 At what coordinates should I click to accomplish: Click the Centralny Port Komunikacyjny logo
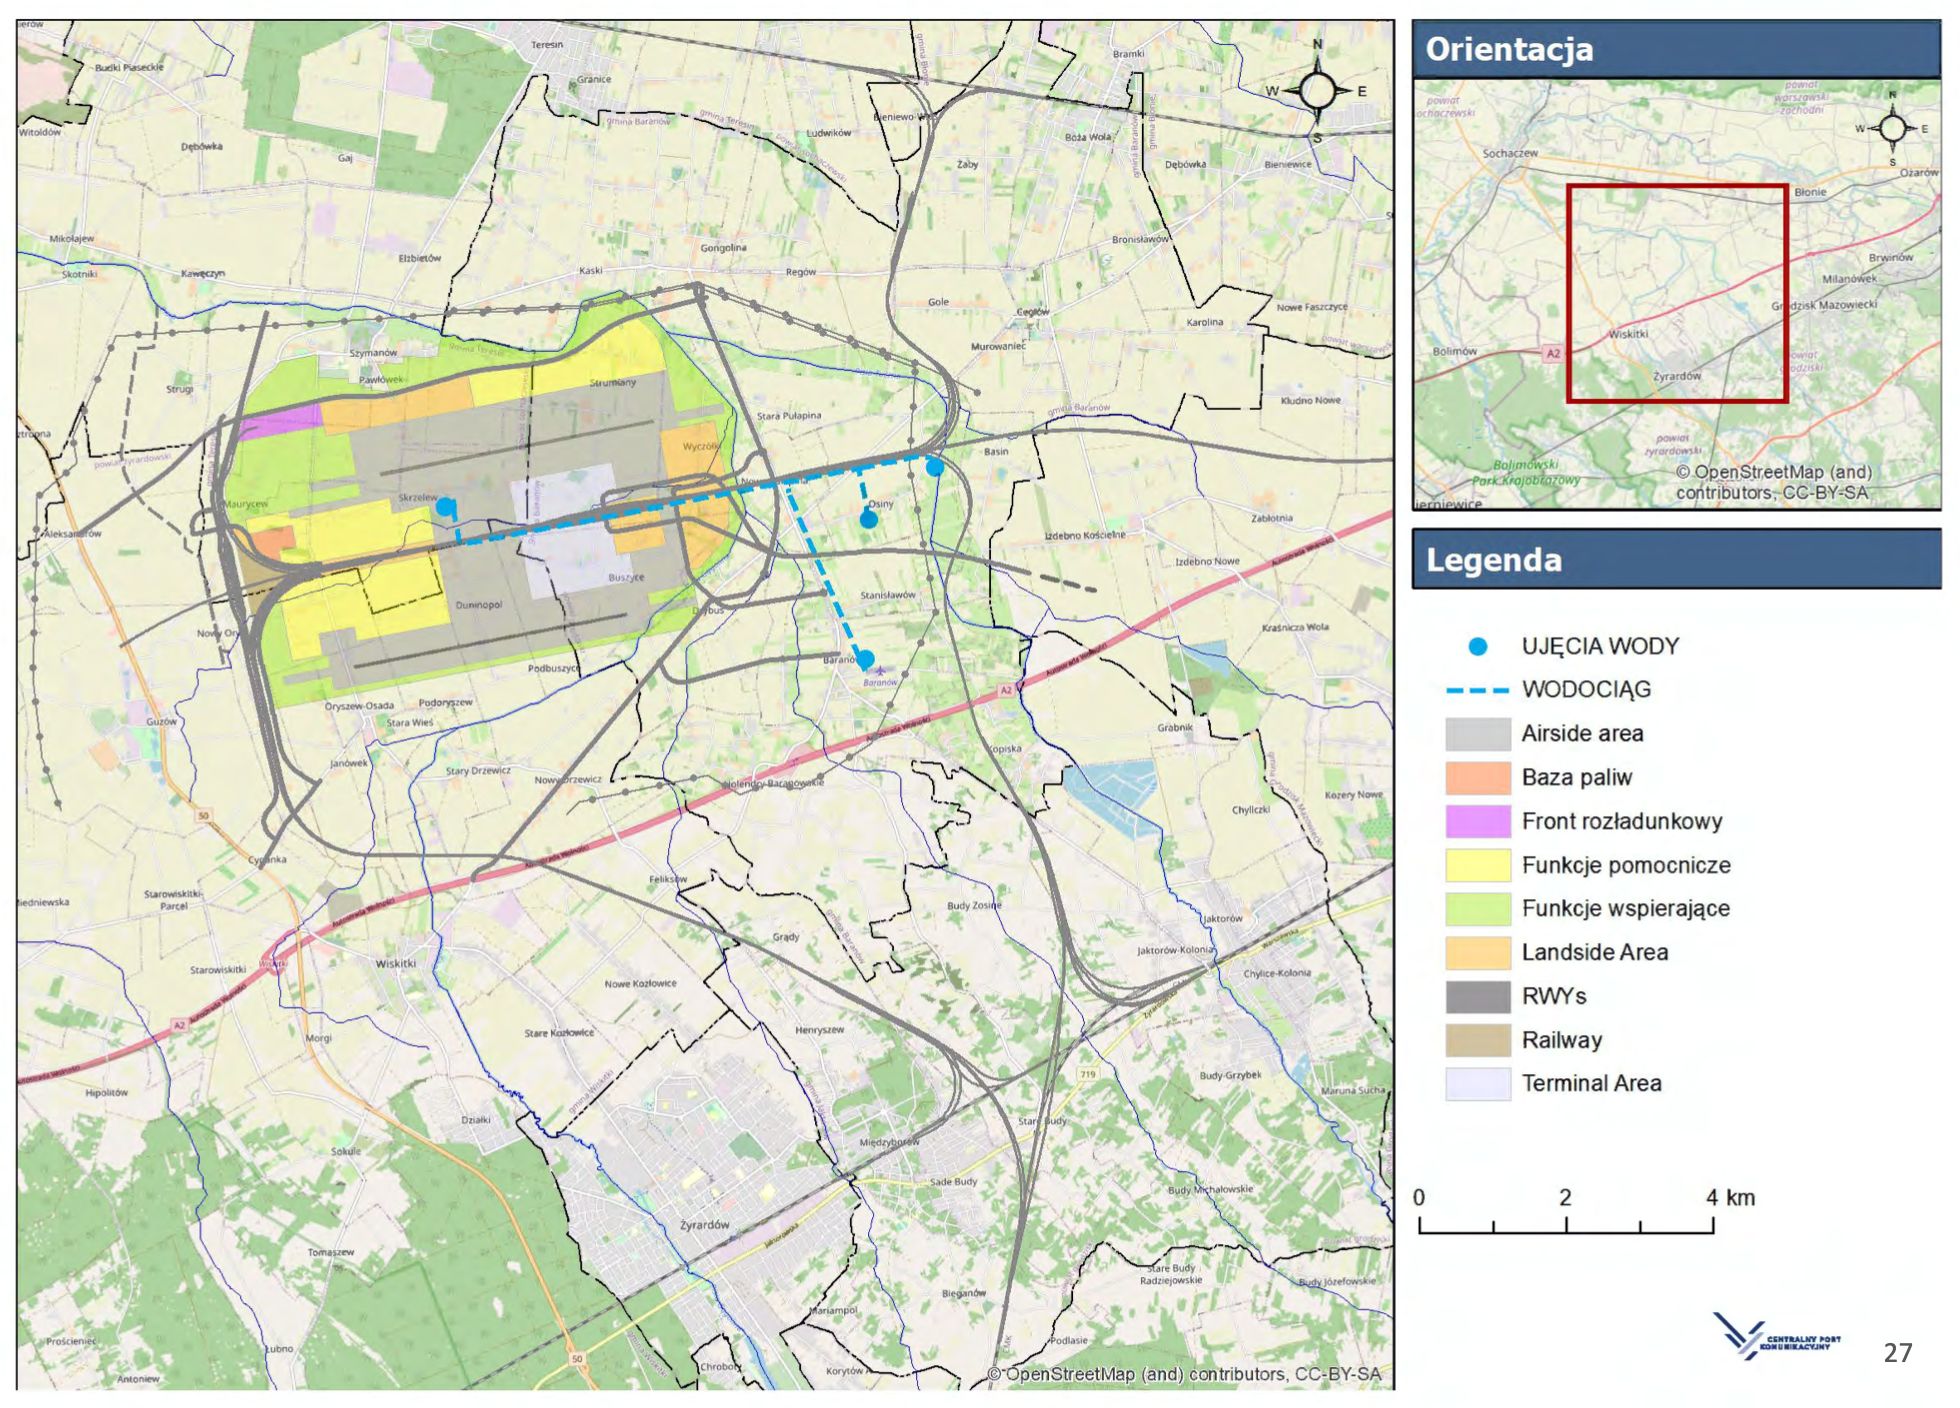[1776, 1336]
